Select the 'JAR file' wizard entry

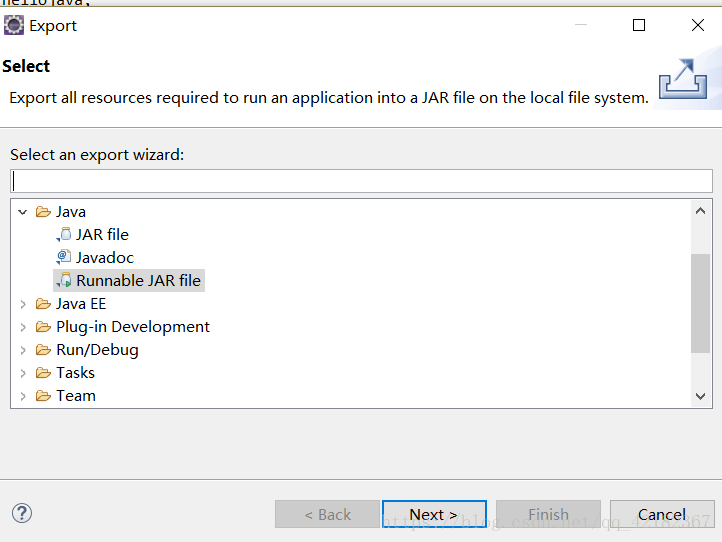tap(102, 234)
